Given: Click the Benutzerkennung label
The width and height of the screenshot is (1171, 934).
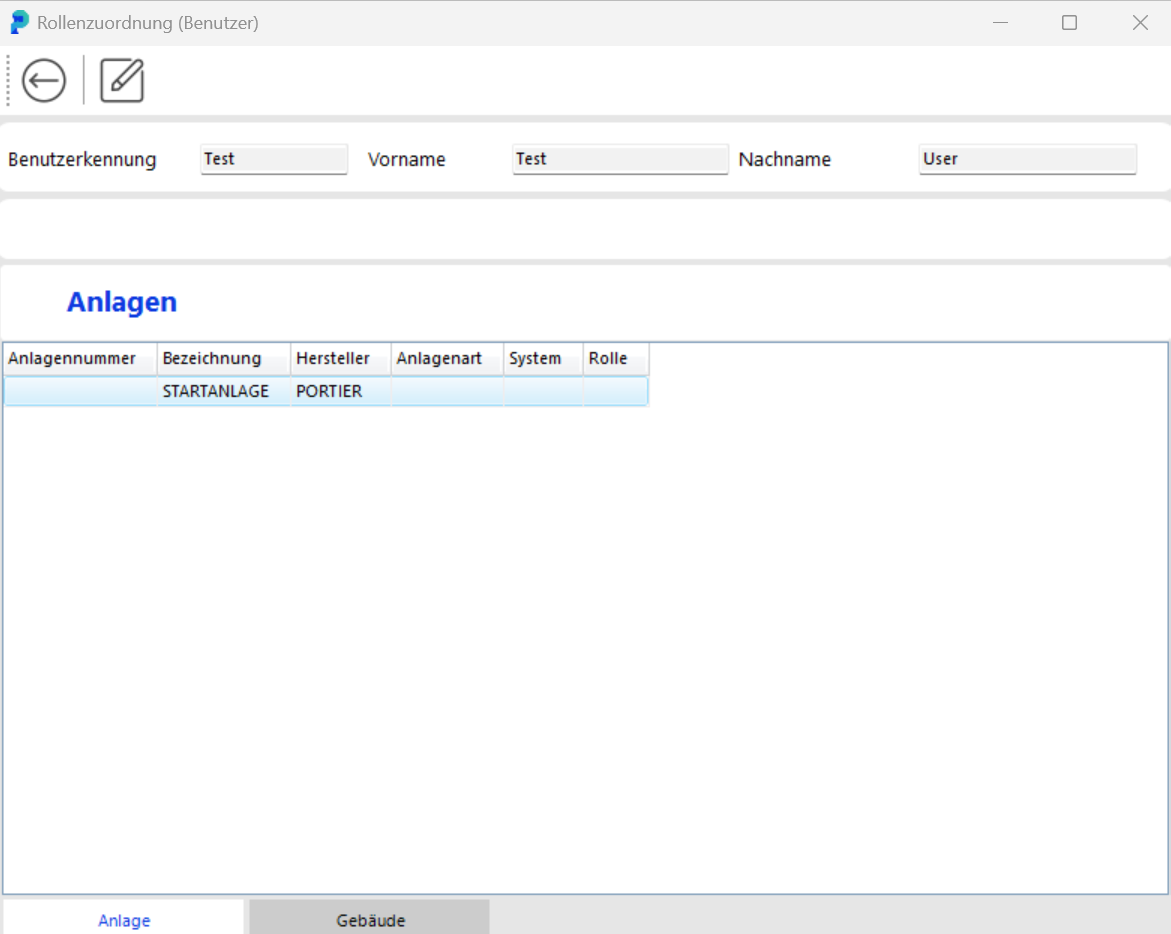Looking at the screenshot, I should point(81,159).
